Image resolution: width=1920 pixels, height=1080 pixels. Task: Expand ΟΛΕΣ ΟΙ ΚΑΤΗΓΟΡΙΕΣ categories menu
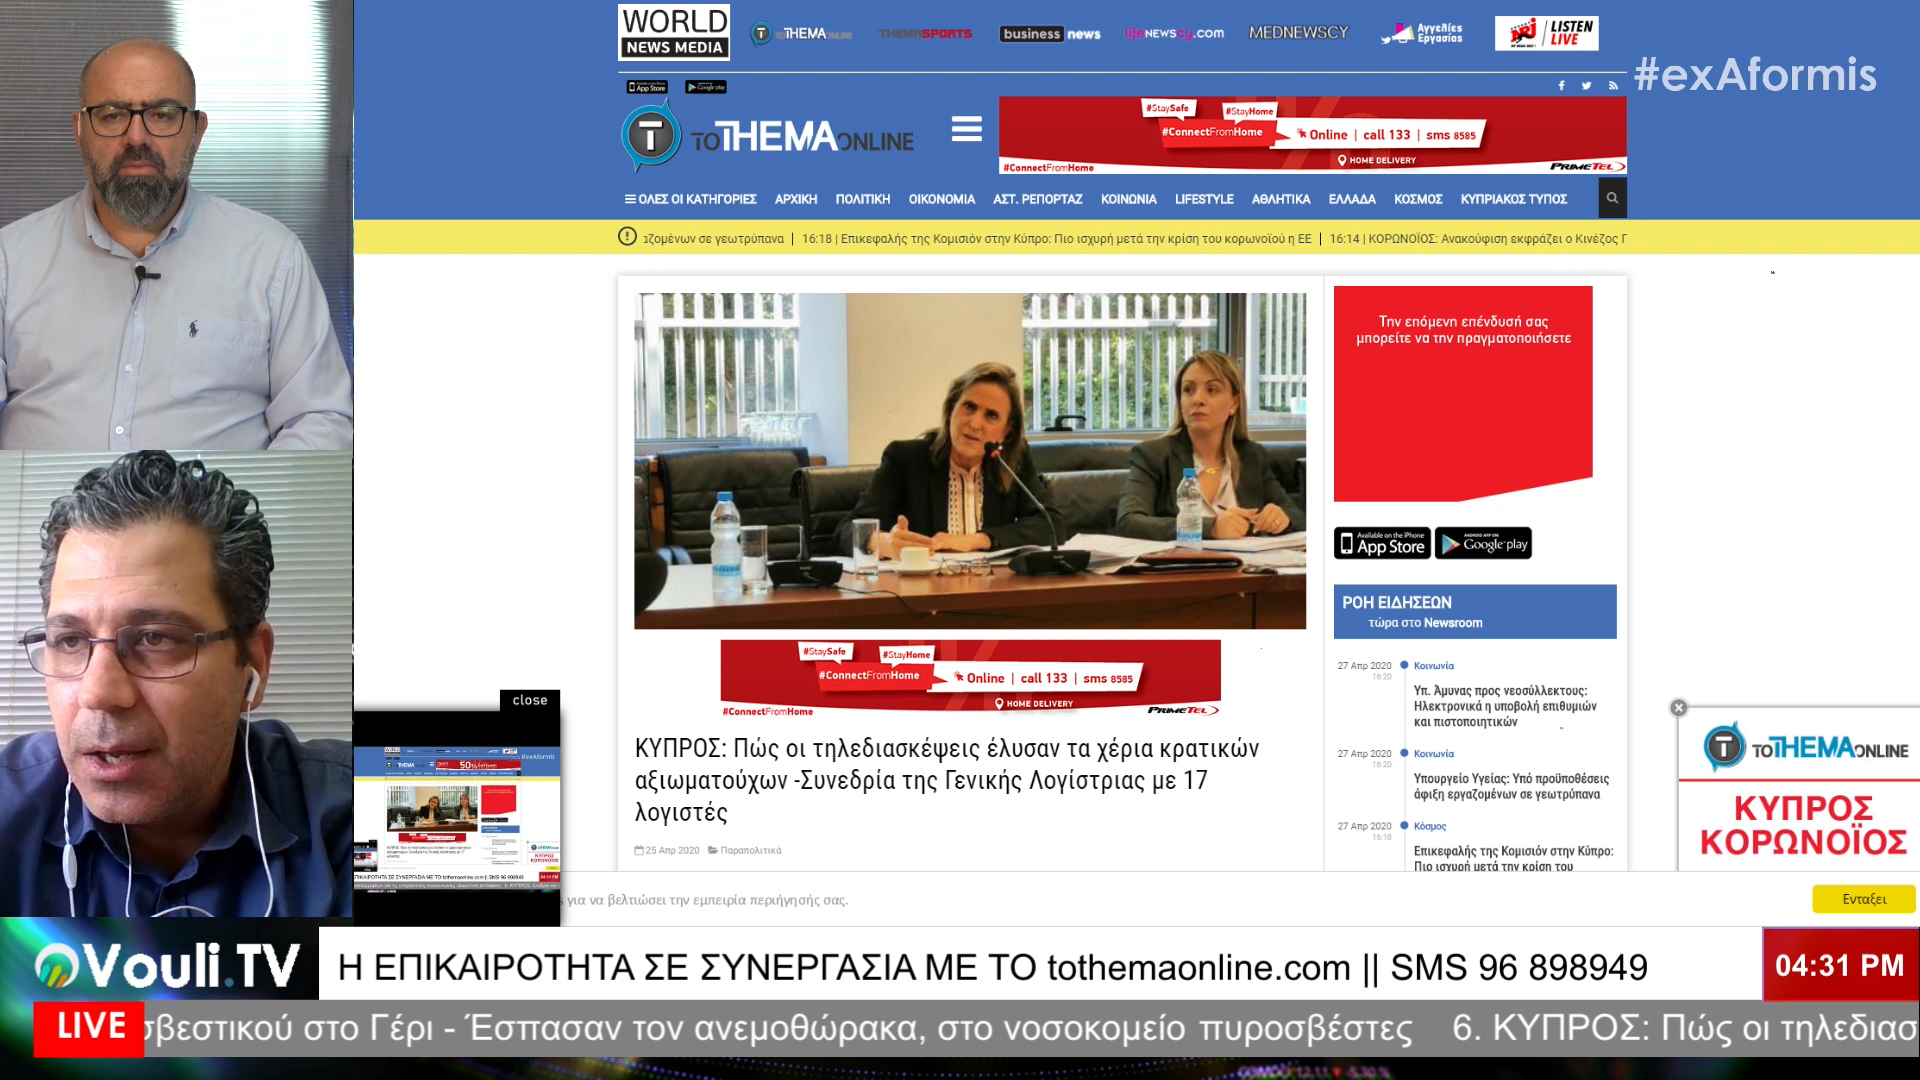[690, 199]
